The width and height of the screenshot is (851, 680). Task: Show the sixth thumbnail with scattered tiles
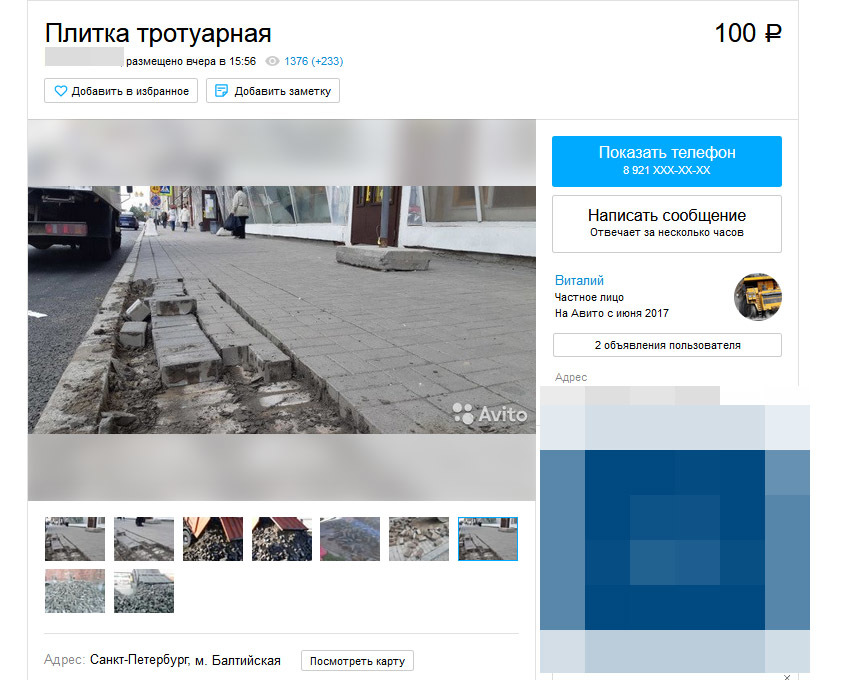point(418,539)
